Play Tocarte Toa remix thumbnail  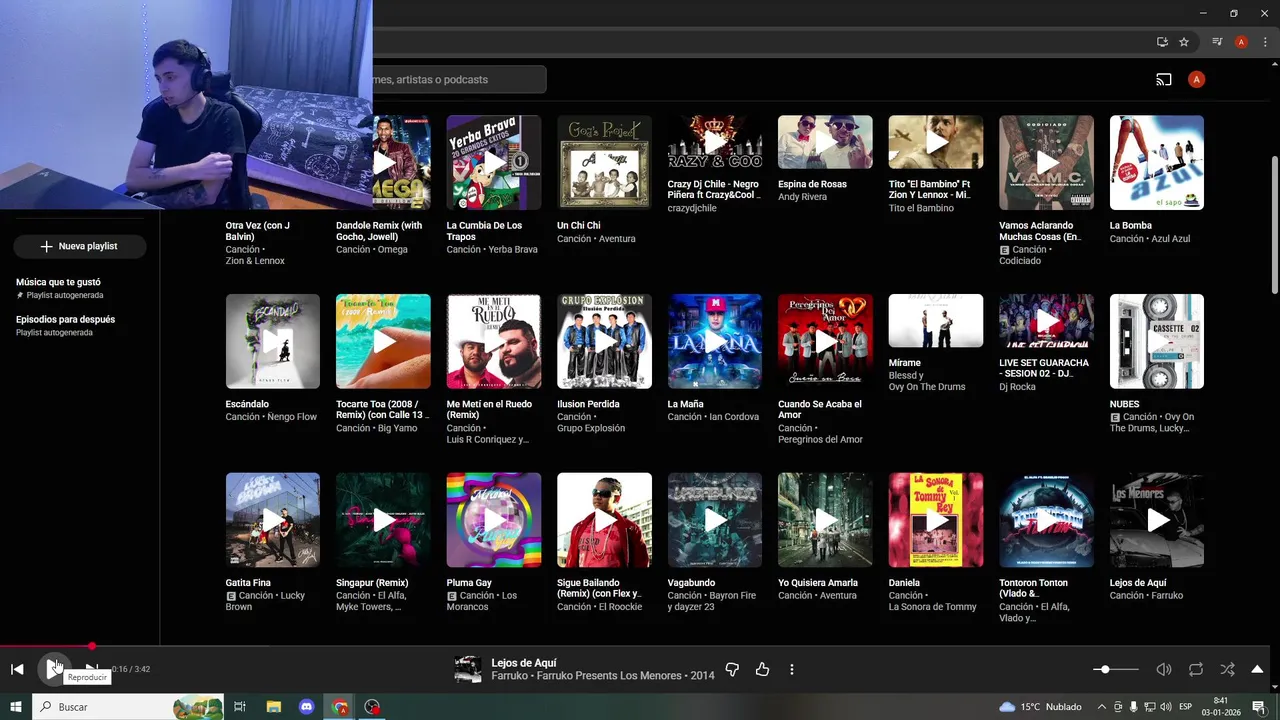[383, 341]
